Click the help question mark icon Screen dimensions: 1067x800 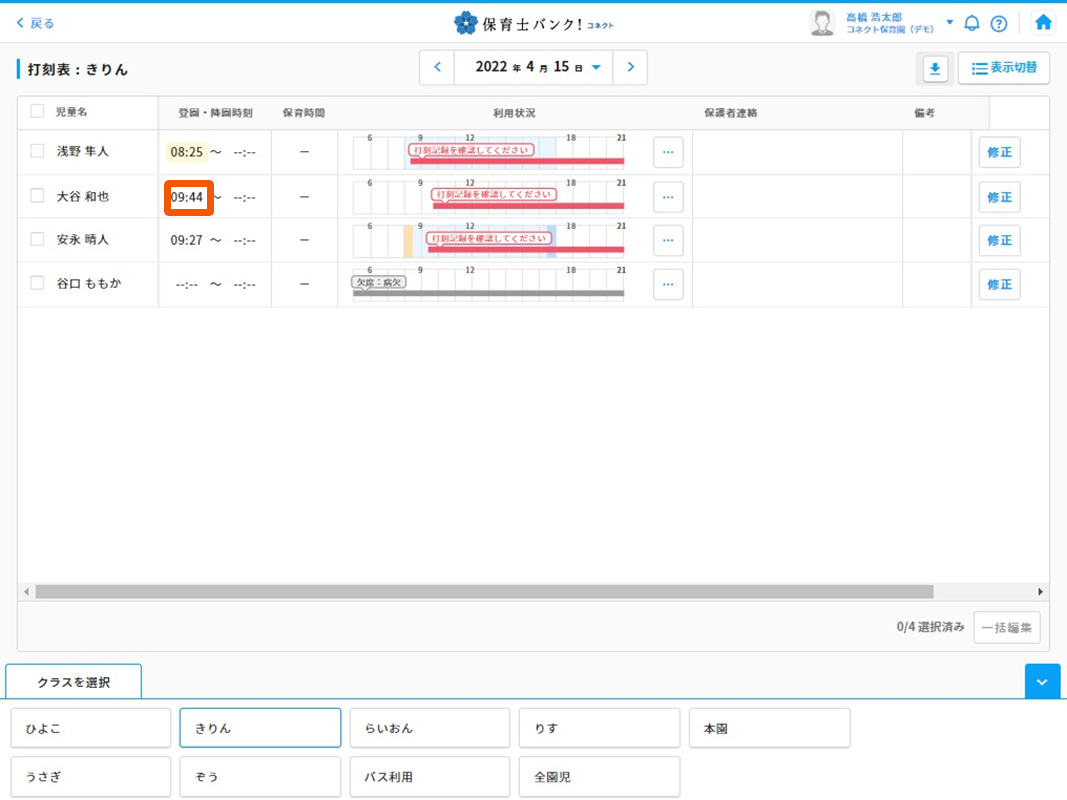coord(998,23)
